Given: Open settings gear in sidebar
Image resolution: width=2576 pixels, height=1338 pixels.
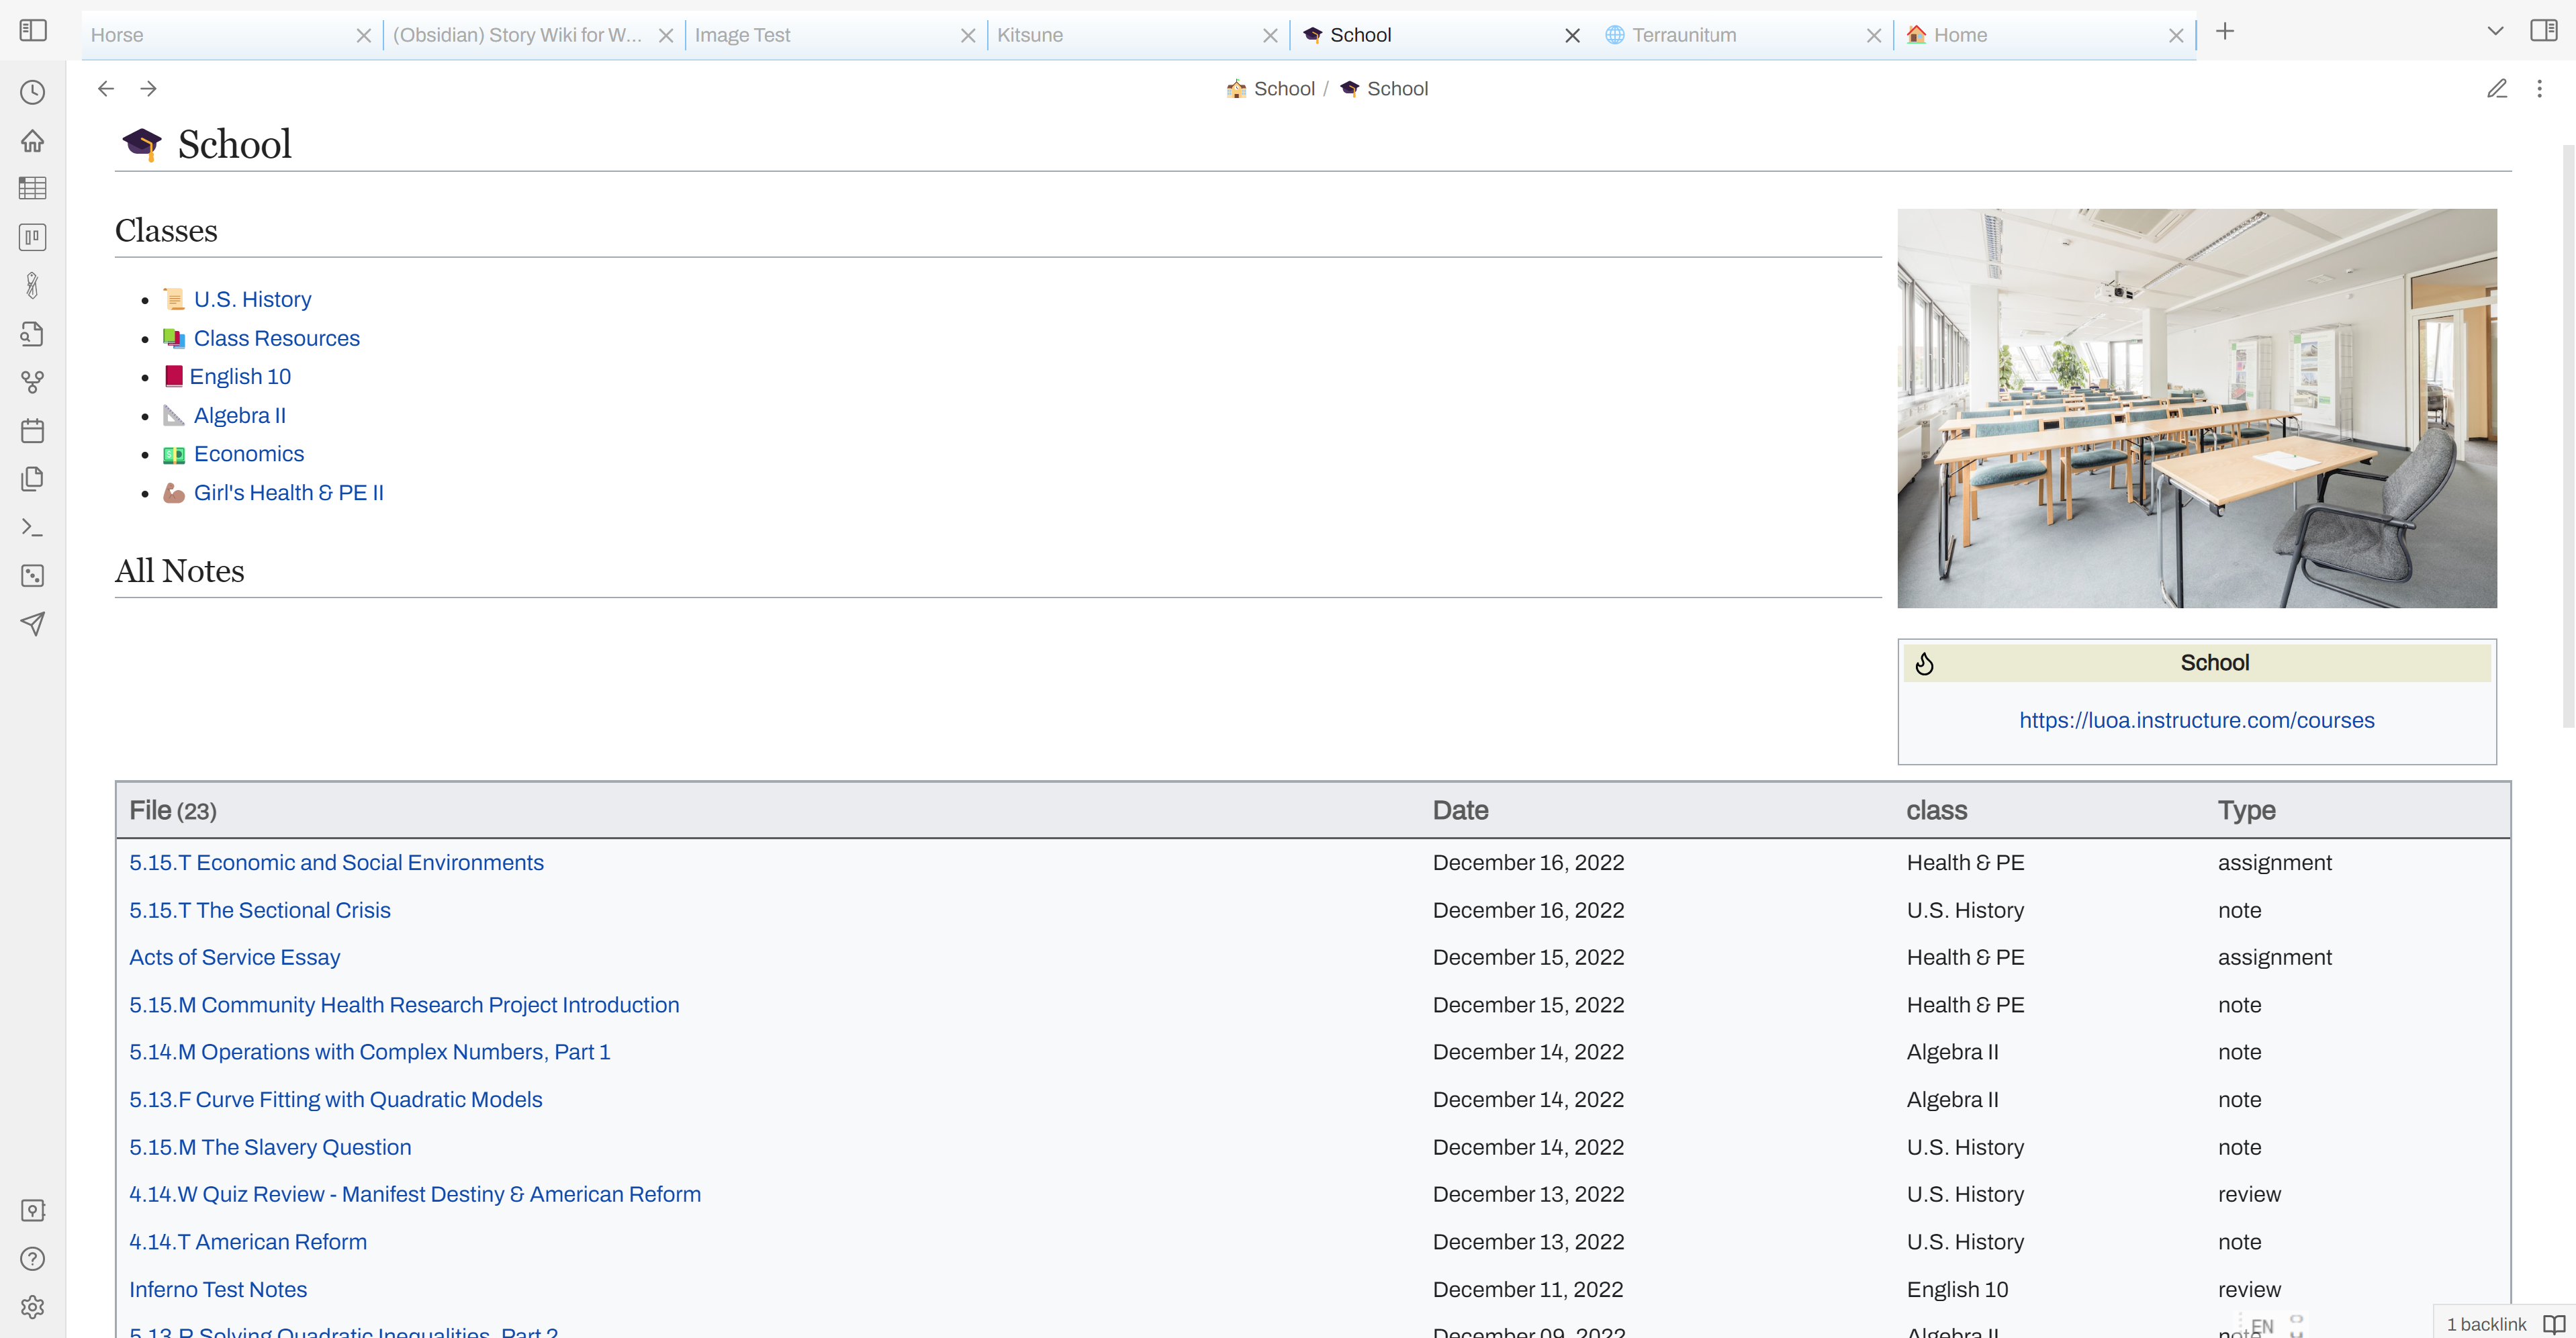Looking at the screenshot, I should pyautogui.click(x=33, y=1306).
